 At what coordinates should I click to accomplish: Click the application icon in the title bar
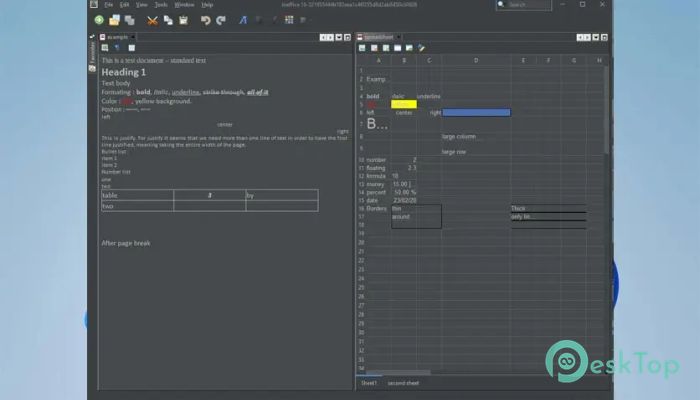click(x=94, y=4)
